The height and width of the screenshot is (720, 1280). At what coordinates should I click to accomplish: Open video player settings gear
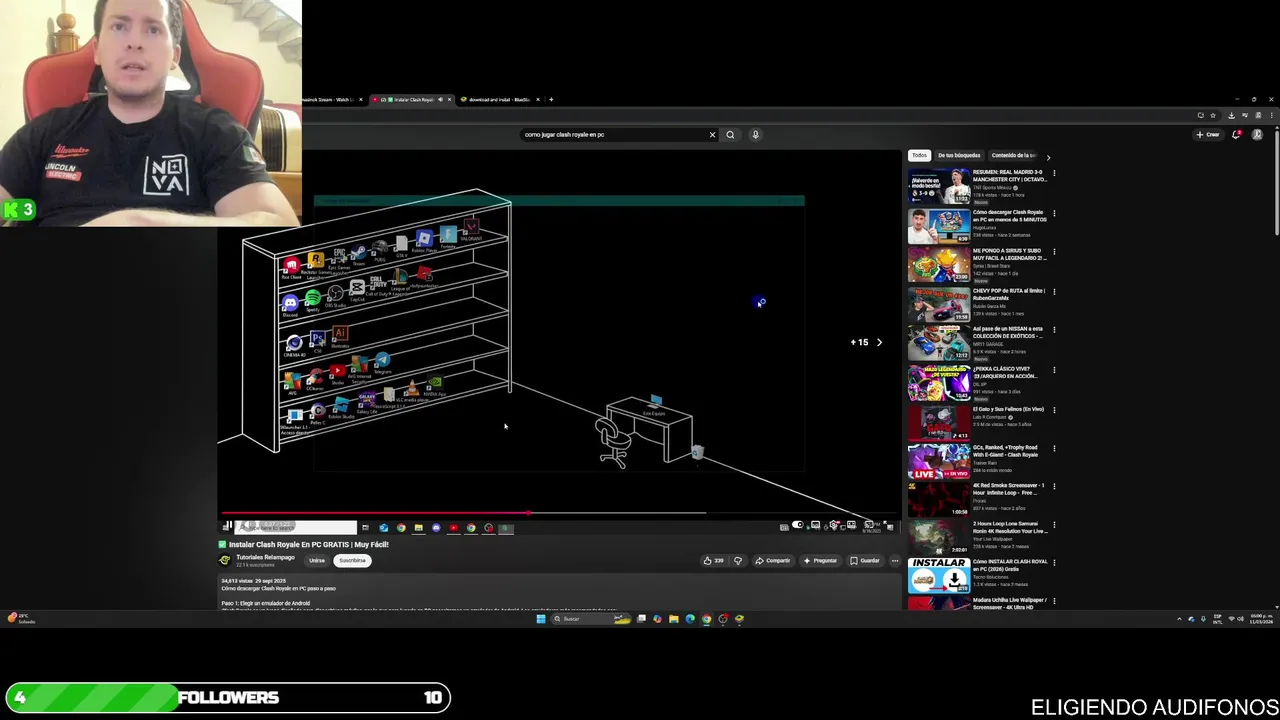[x=833, y=525]
